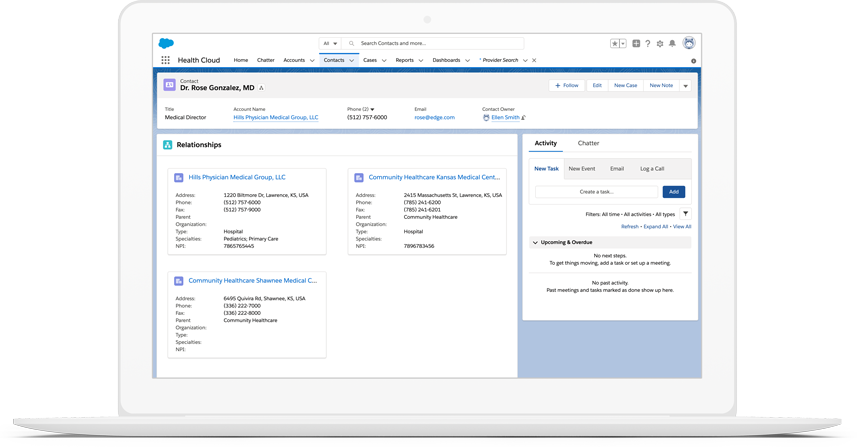Open the Notifications bell icon
The height and width of the screenshot is (447, 857).
click(672, 43)
